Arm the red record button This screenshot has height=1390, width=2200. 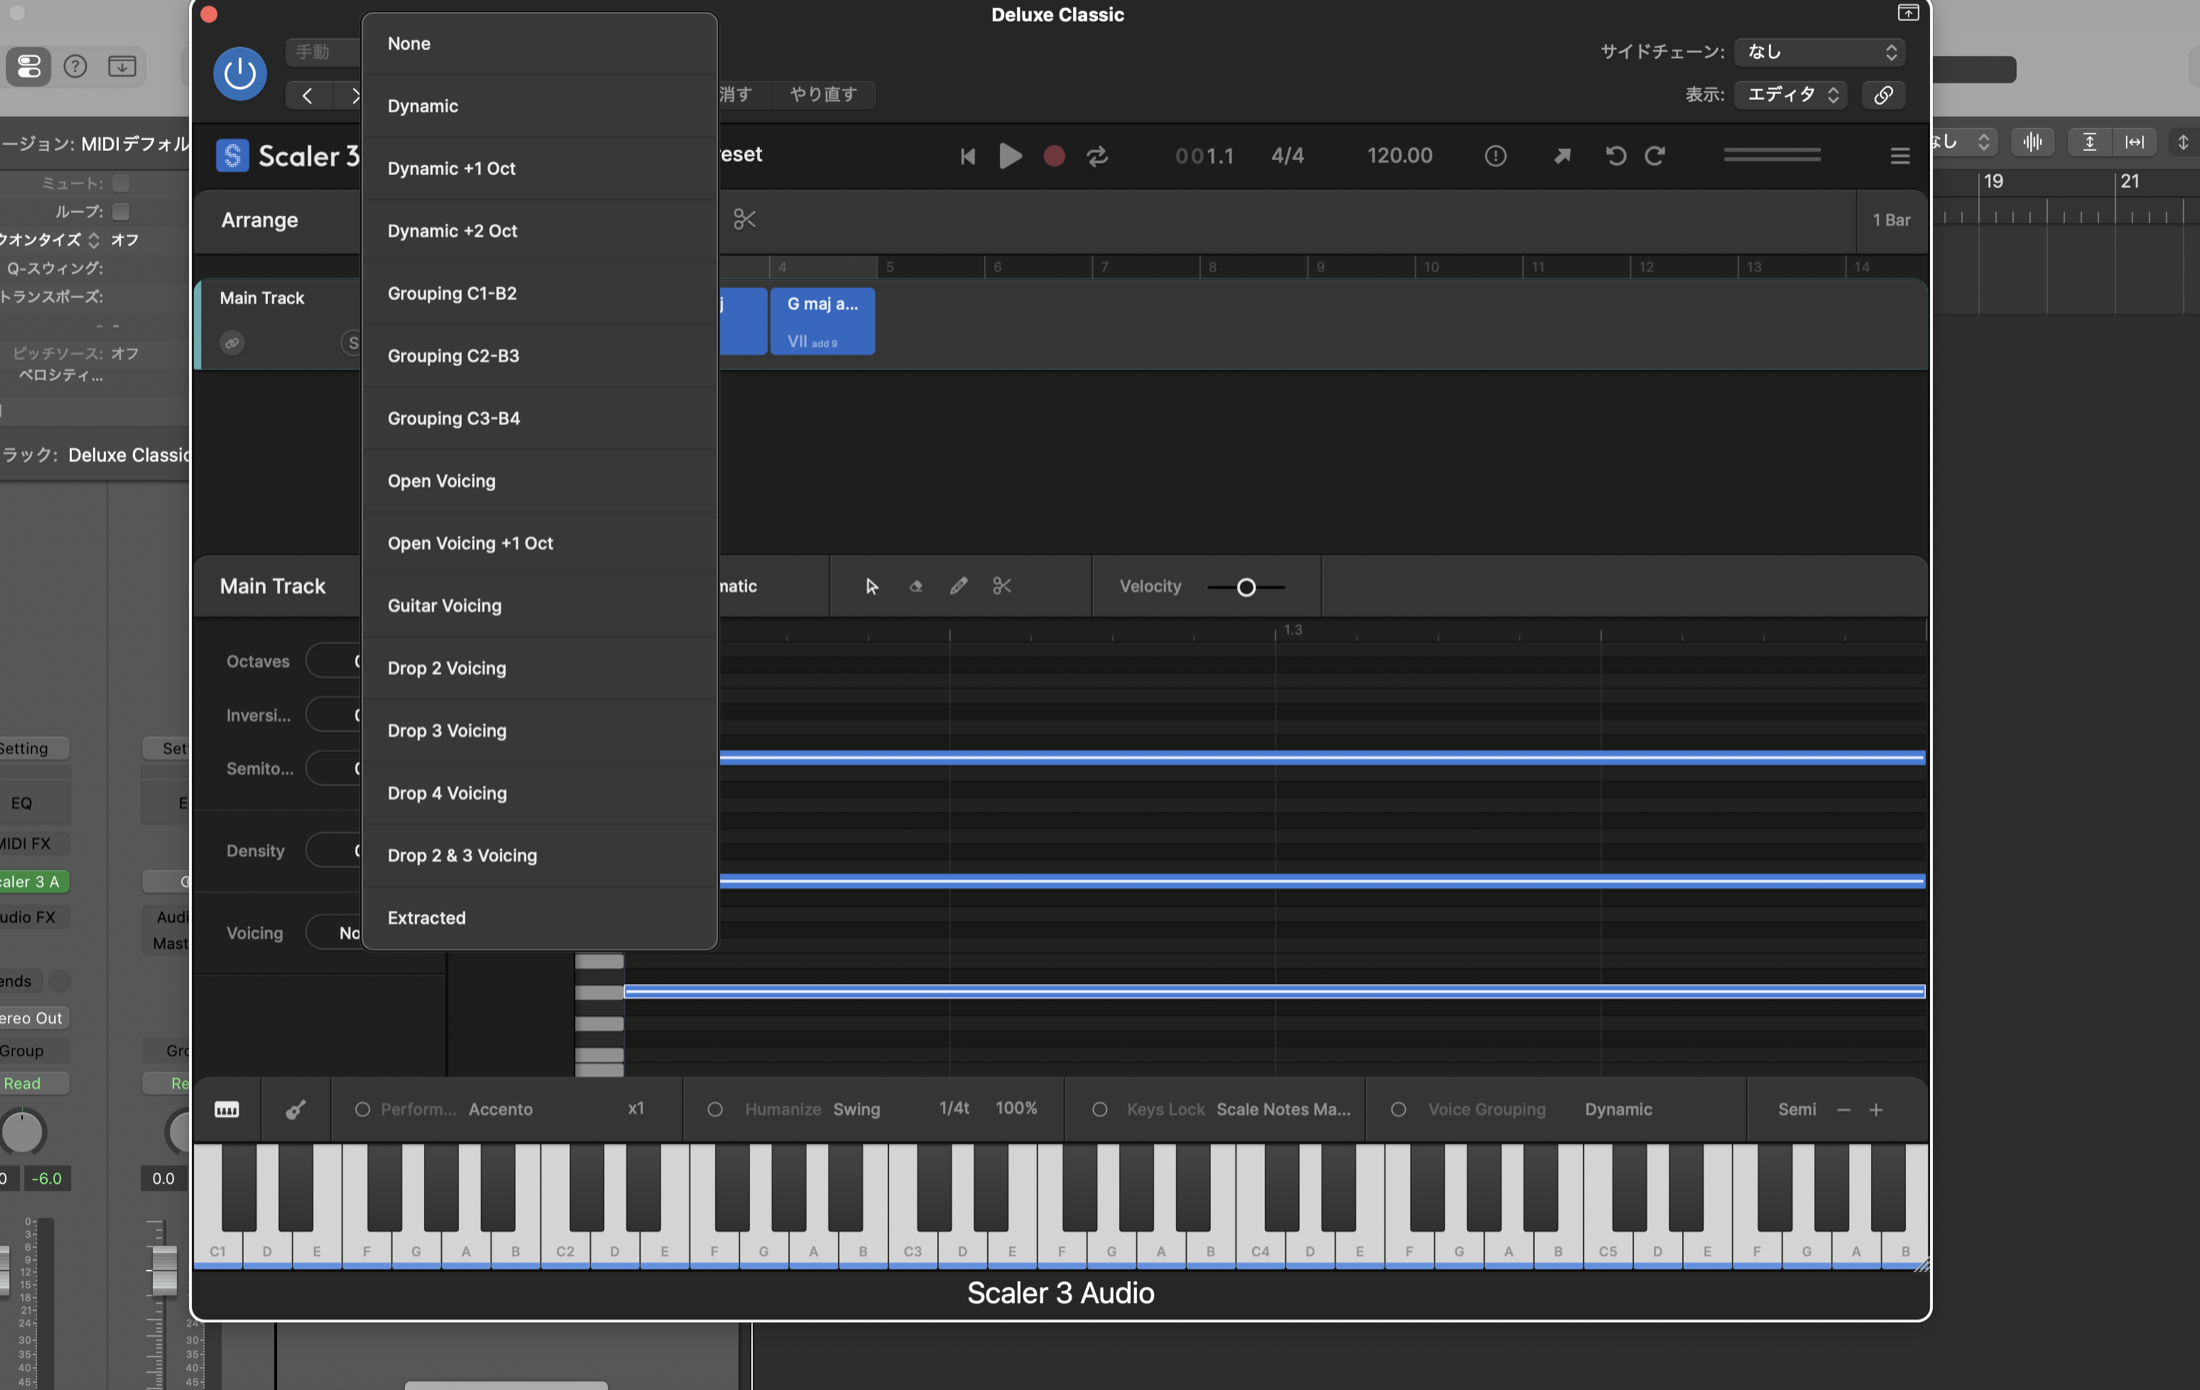click(x=1054, y=156)
